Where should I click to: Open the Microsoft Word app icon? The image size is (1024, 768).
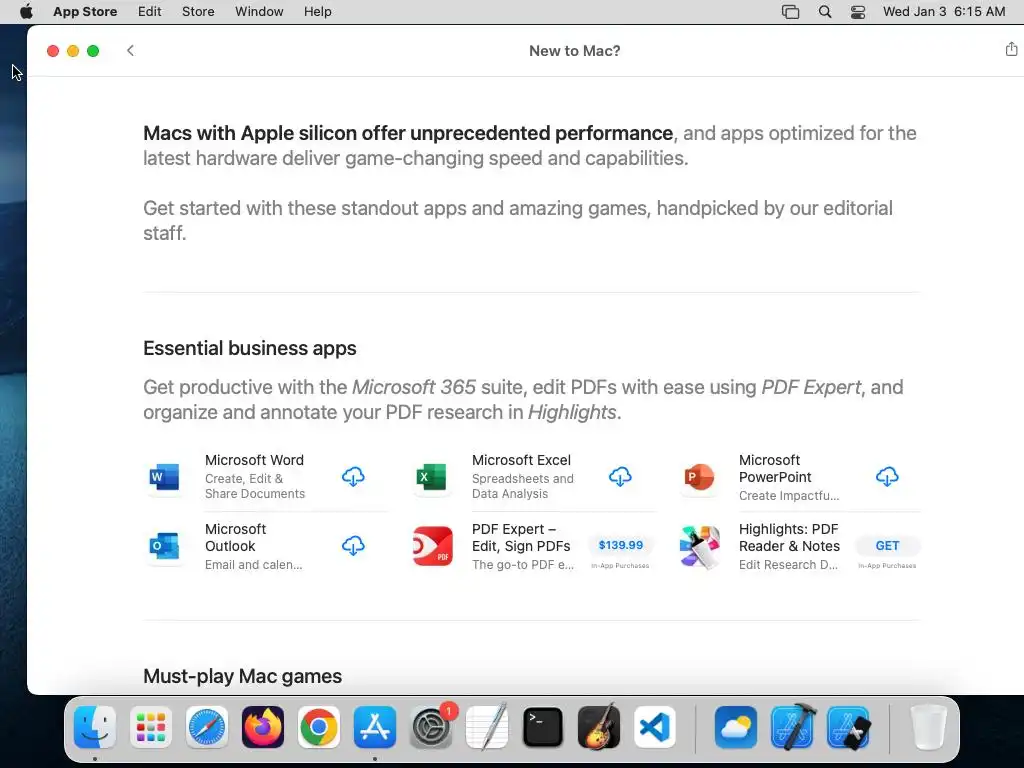click(x=165, y=477)
